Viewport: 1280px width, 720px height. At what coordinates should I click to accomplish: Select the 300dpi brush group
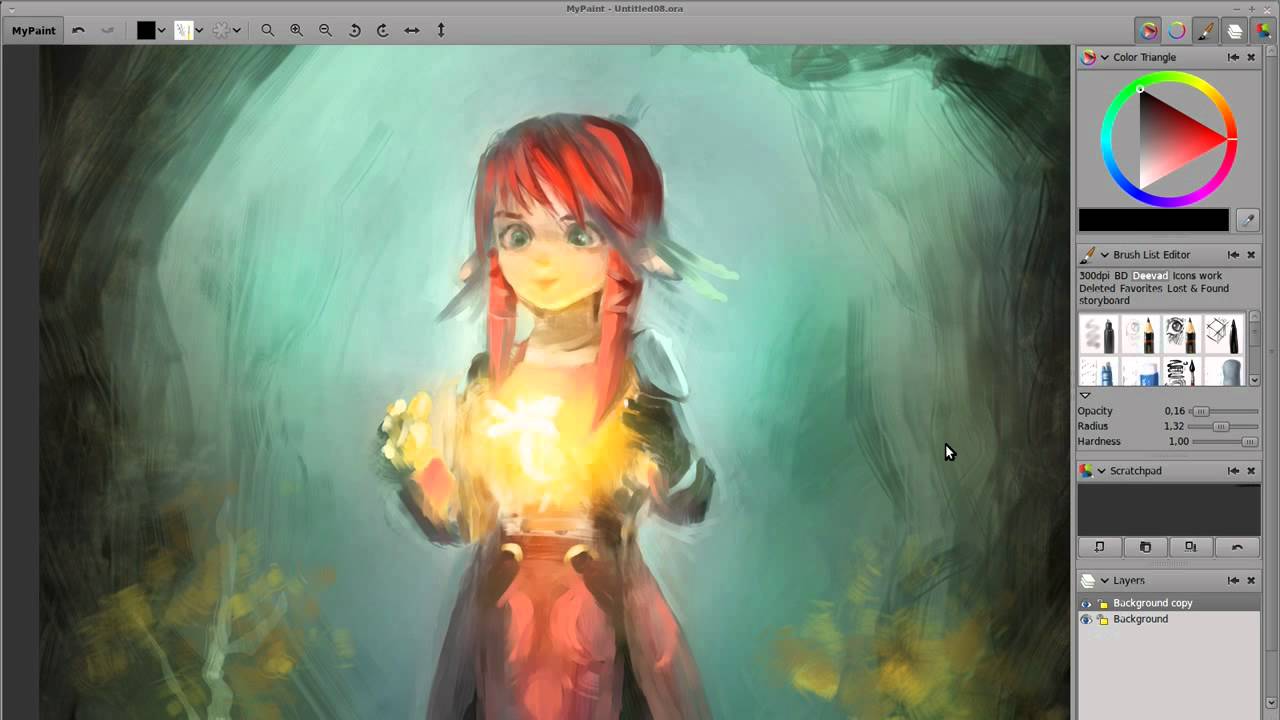[x=1094, y=275]
